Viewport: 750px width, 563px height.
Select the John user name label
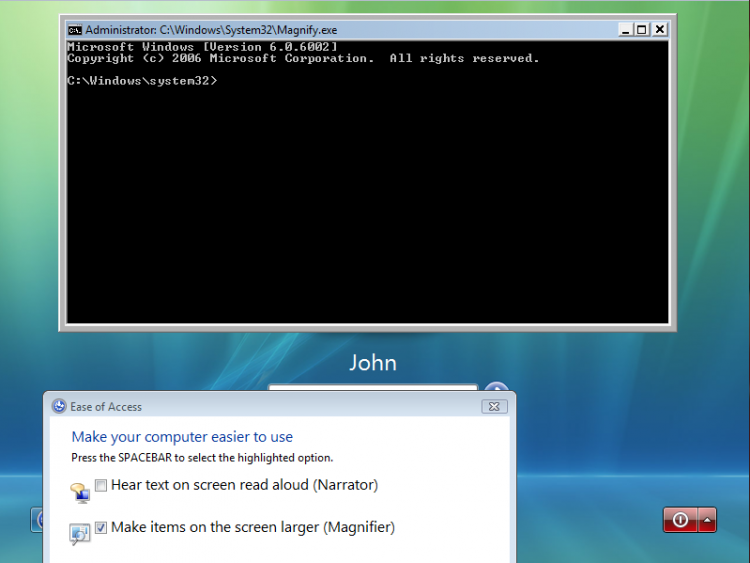coord(373,363)
